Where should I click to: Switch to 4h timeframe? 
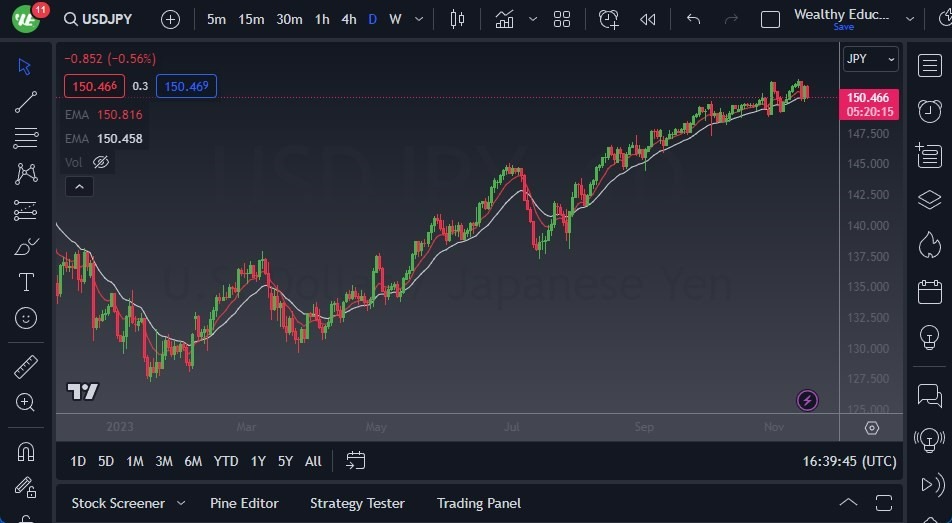click(x=348, y=19)
